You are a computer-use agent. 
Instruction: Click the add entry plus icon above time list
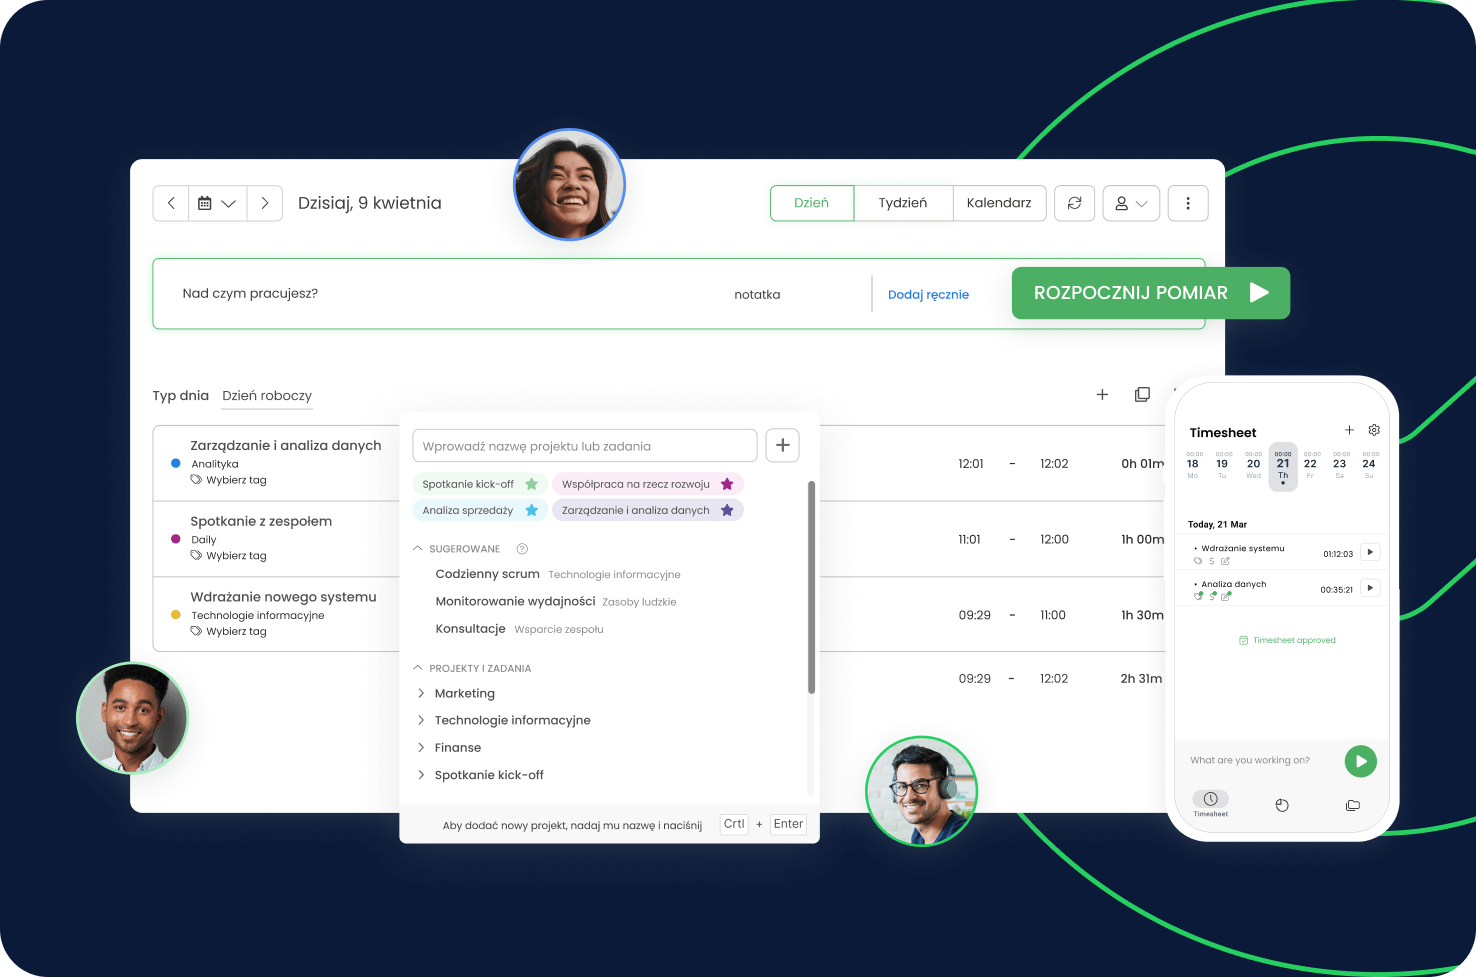(1102, 395)
